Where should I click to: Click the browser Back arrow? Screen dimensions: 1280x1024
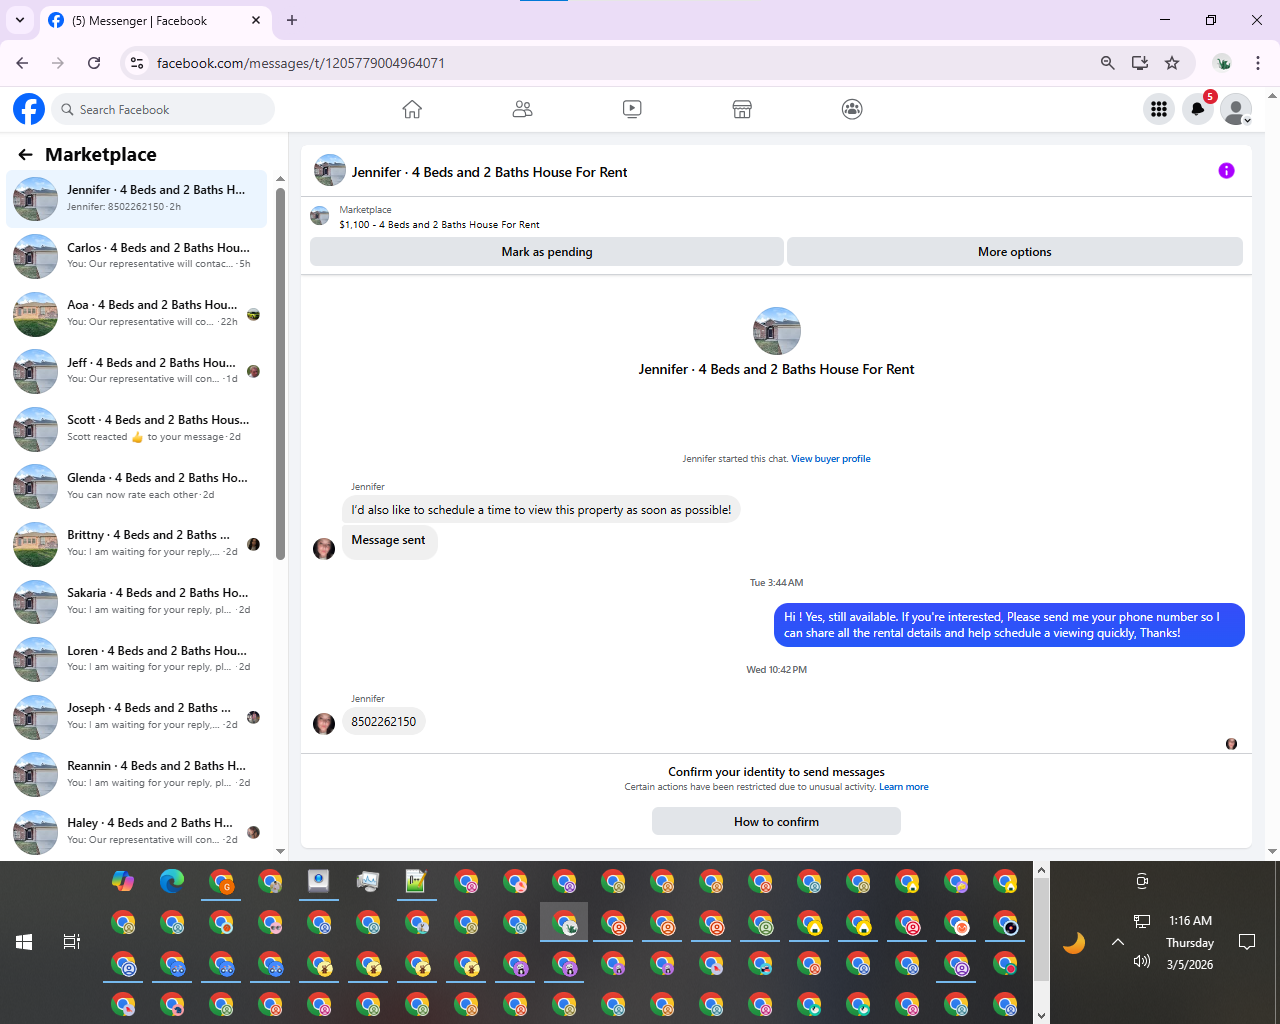point(22,63)
